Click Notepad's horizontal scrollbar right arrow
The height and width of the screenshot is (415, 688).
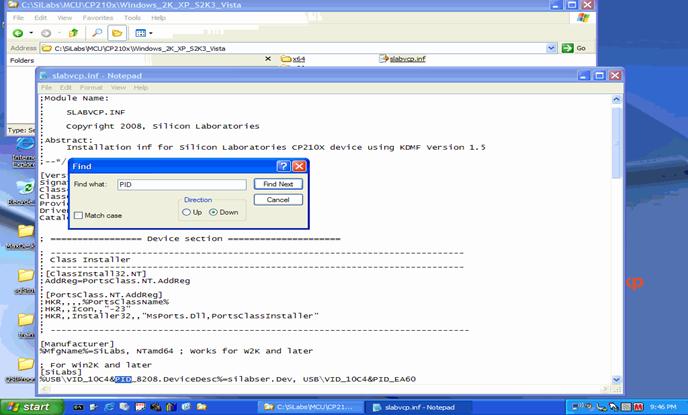606,389
